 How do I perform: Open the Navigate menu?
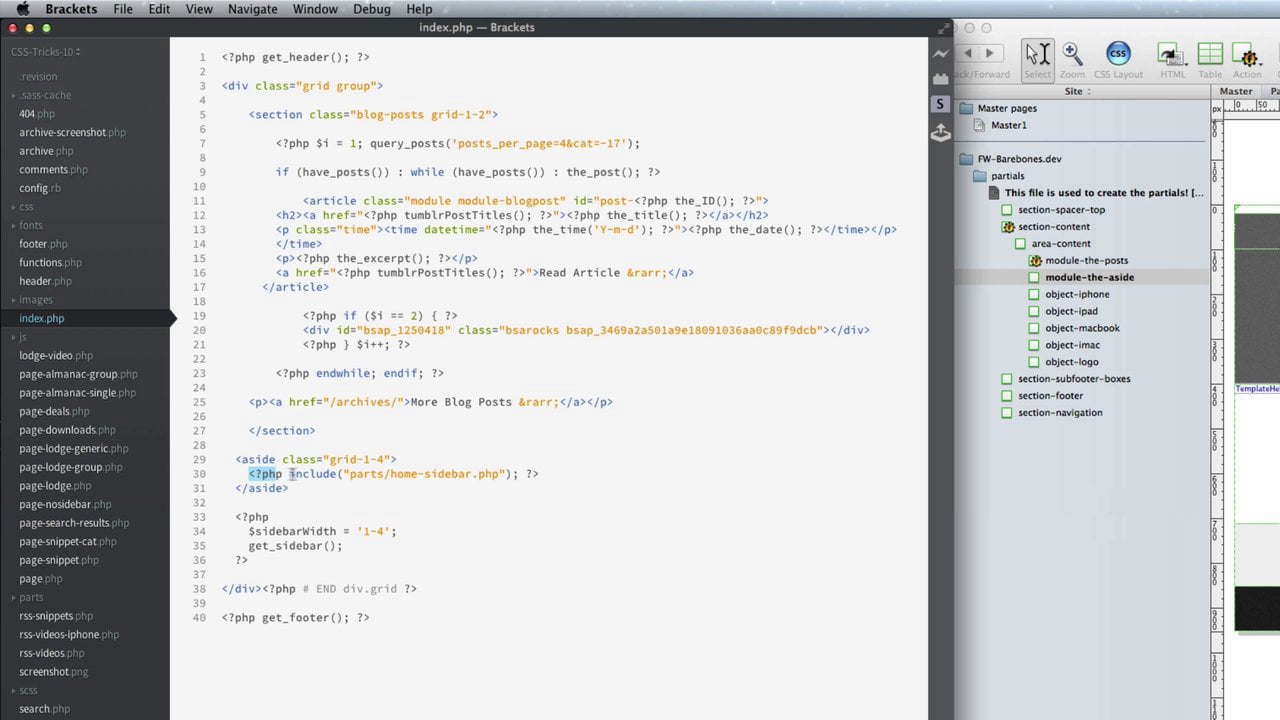[252, 9]
